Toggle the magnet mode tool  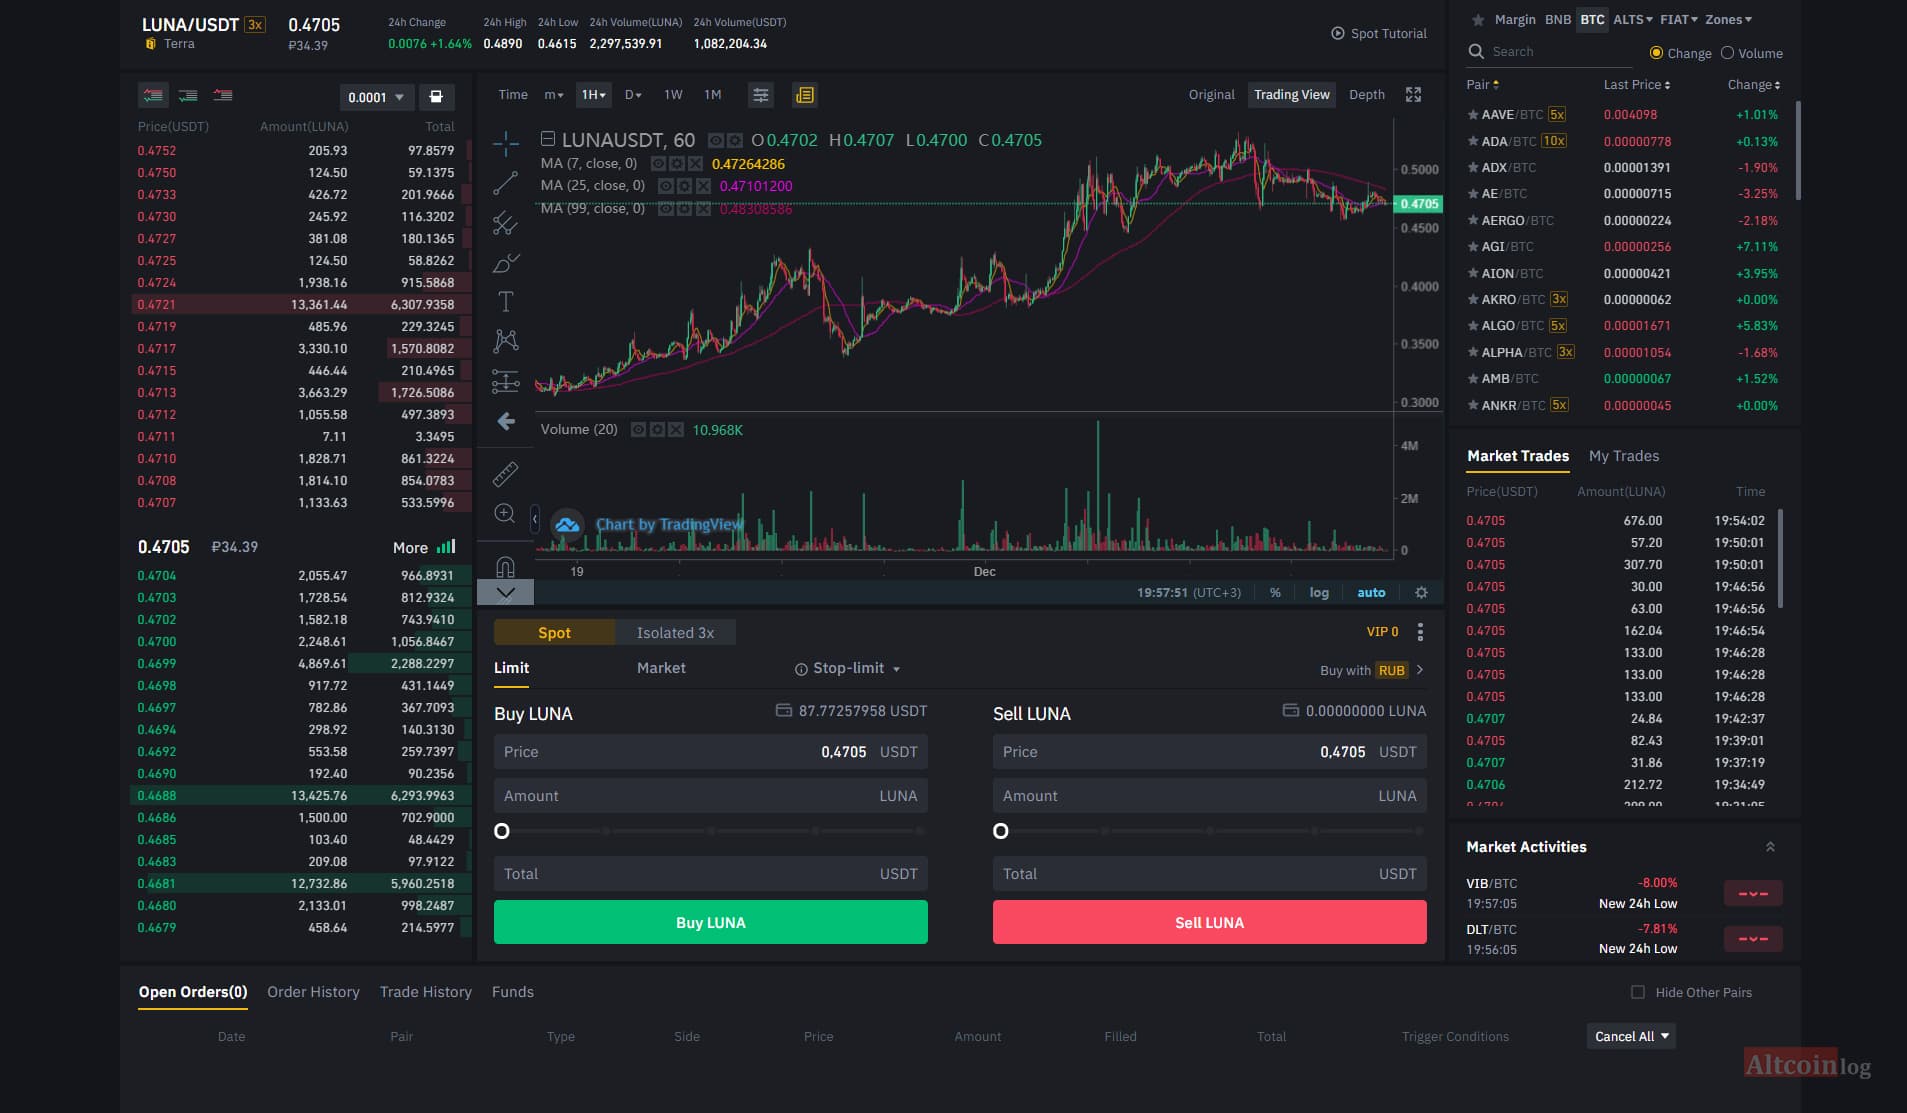tap(506, 567)
